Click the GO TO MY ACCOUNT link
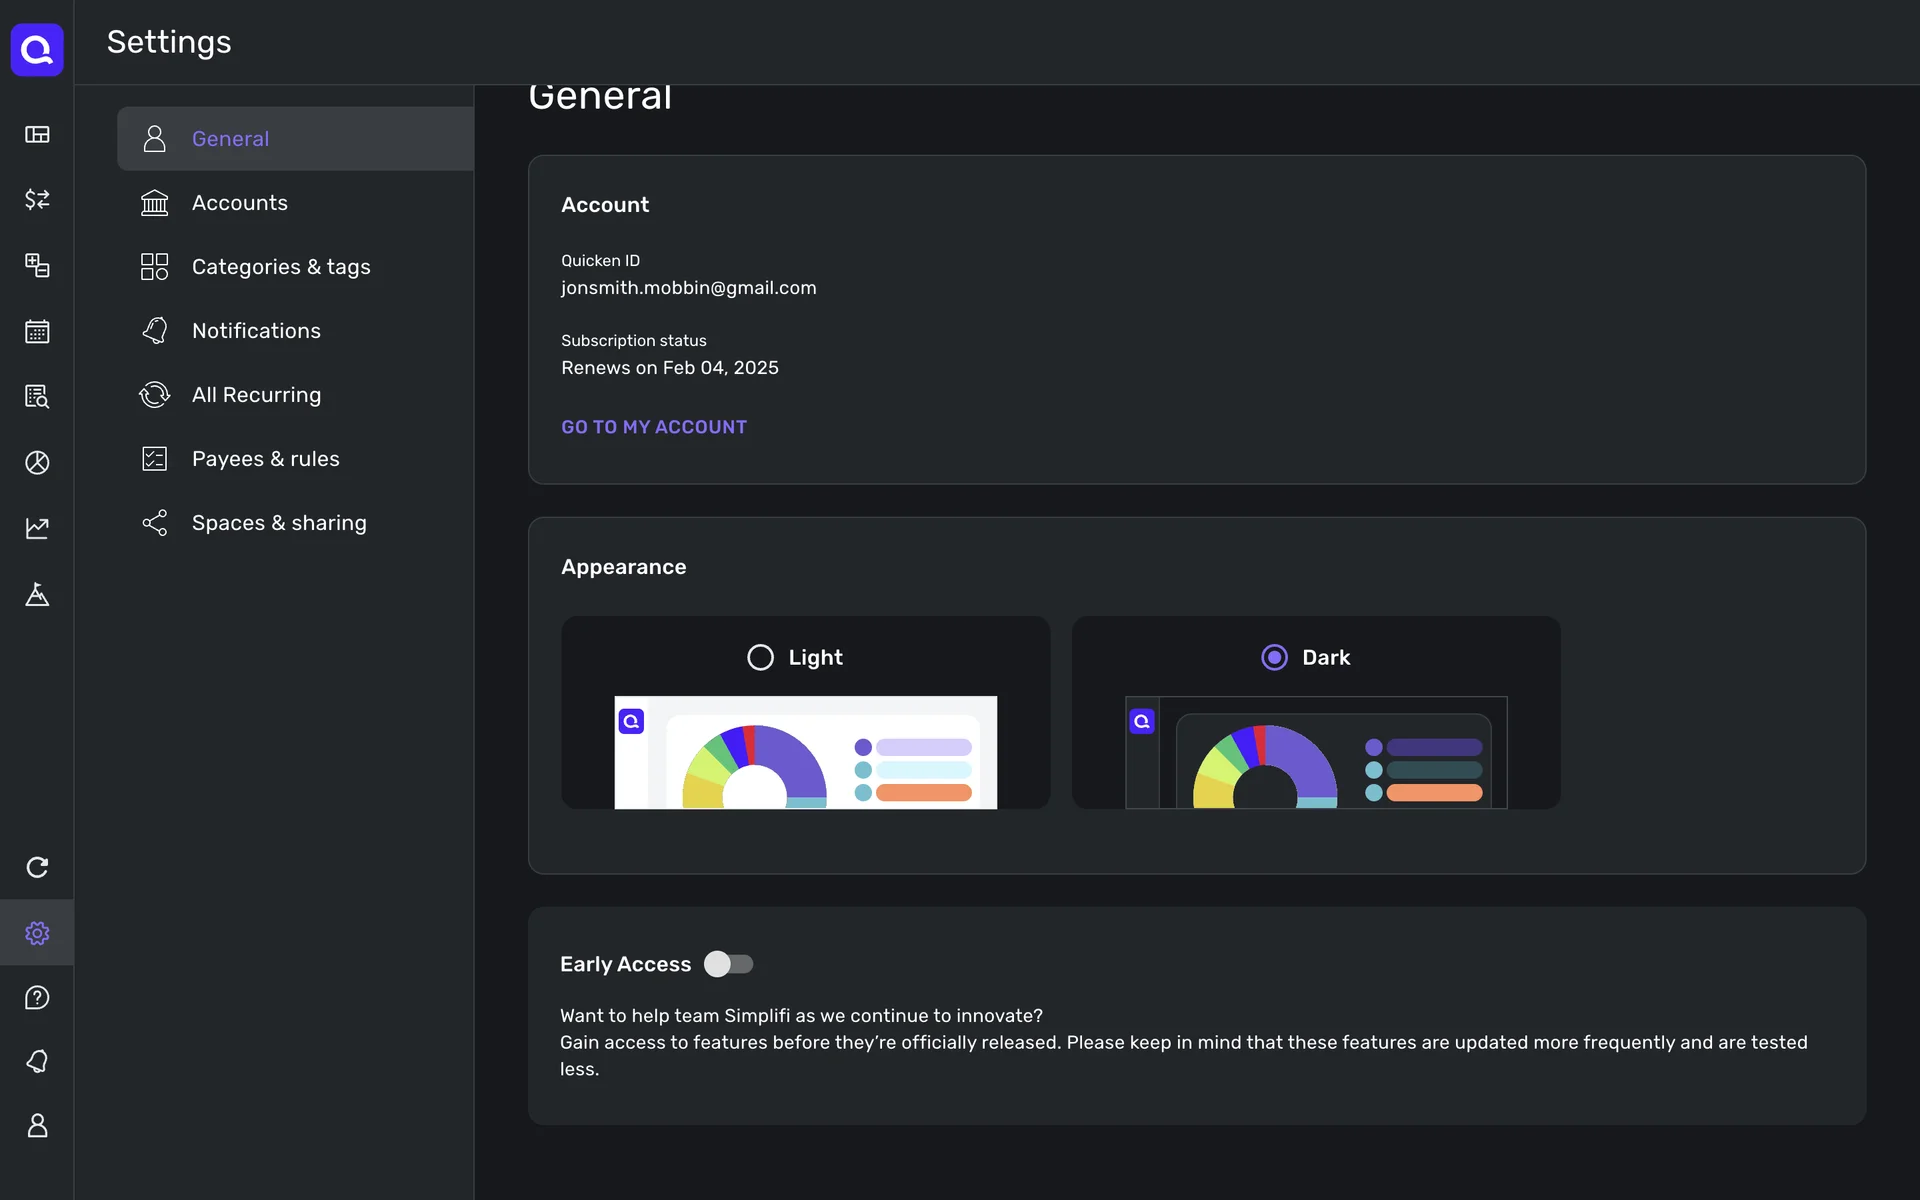 (x=653, y=427)
